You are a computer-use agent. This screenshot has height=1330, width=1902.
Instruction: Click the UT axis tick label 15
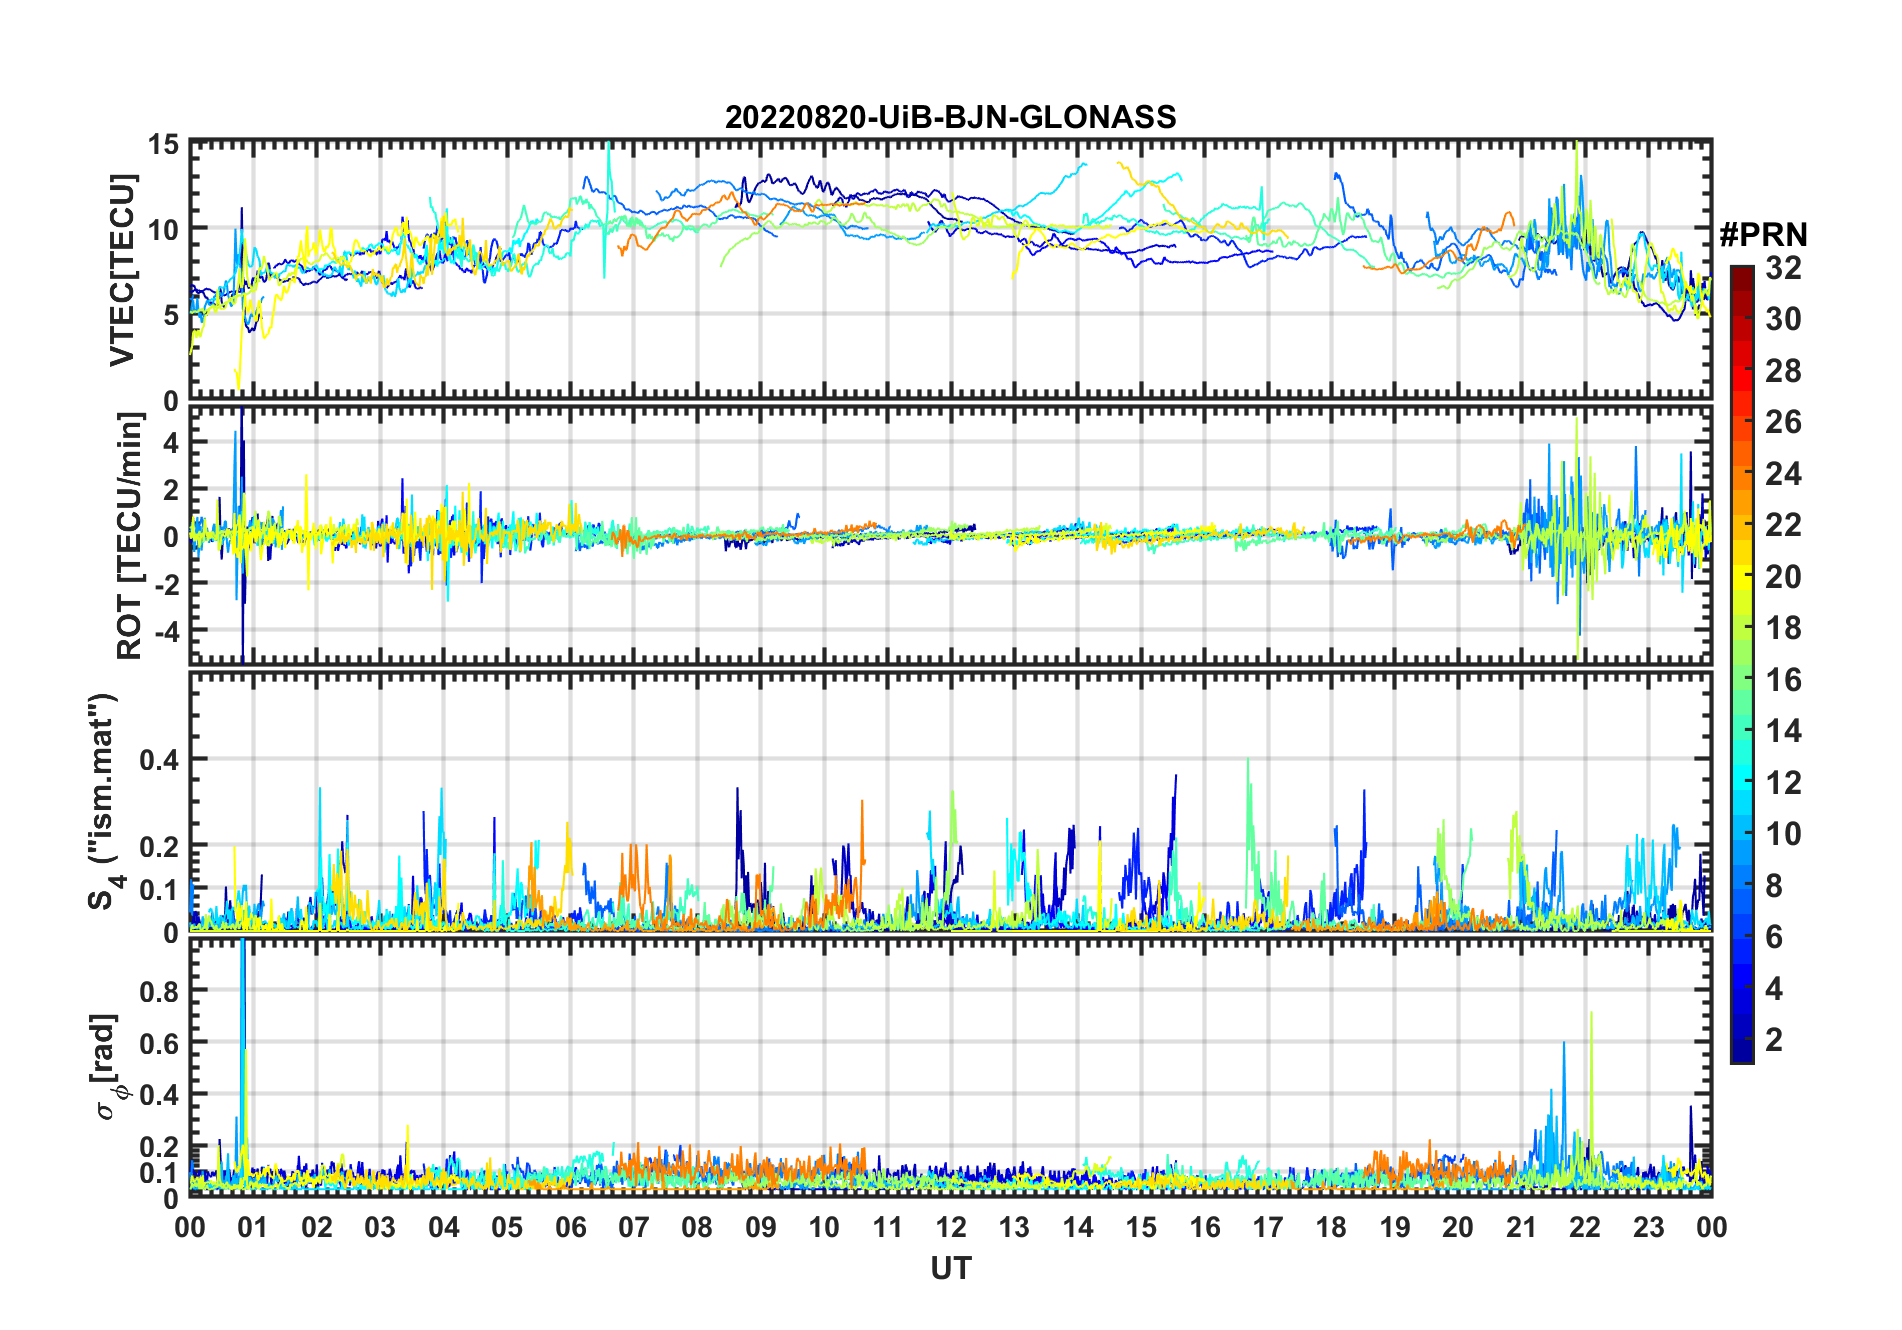coord(1141,1227)
